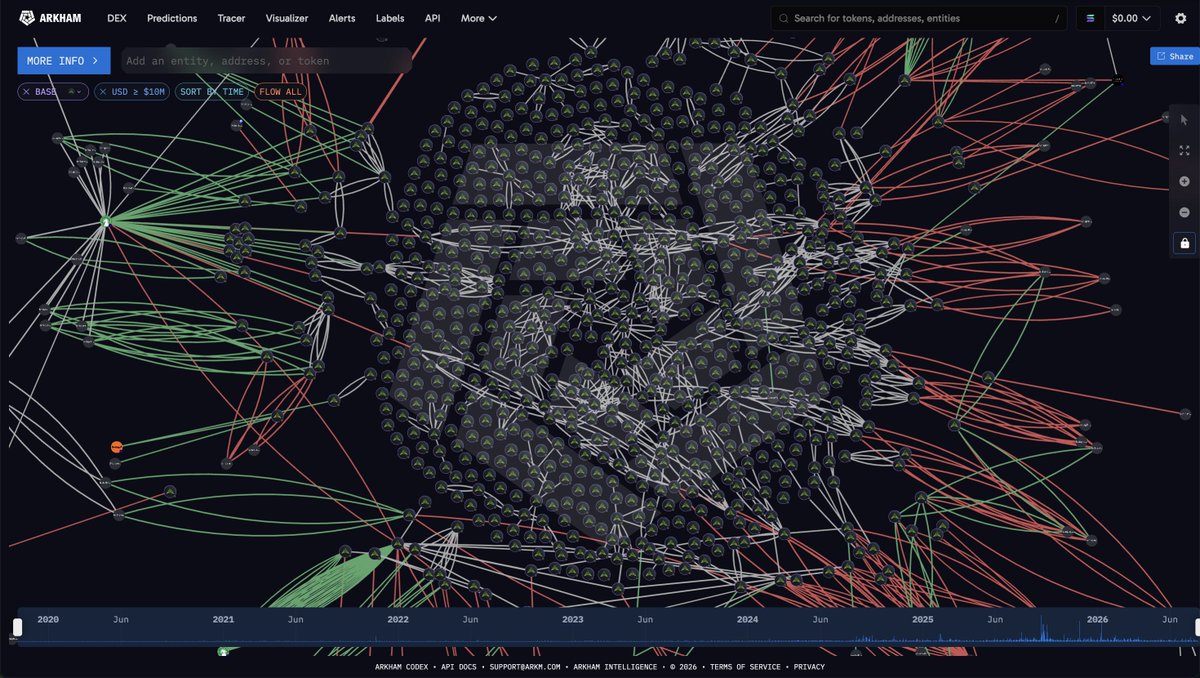Click the Share button

[1174, 56]
